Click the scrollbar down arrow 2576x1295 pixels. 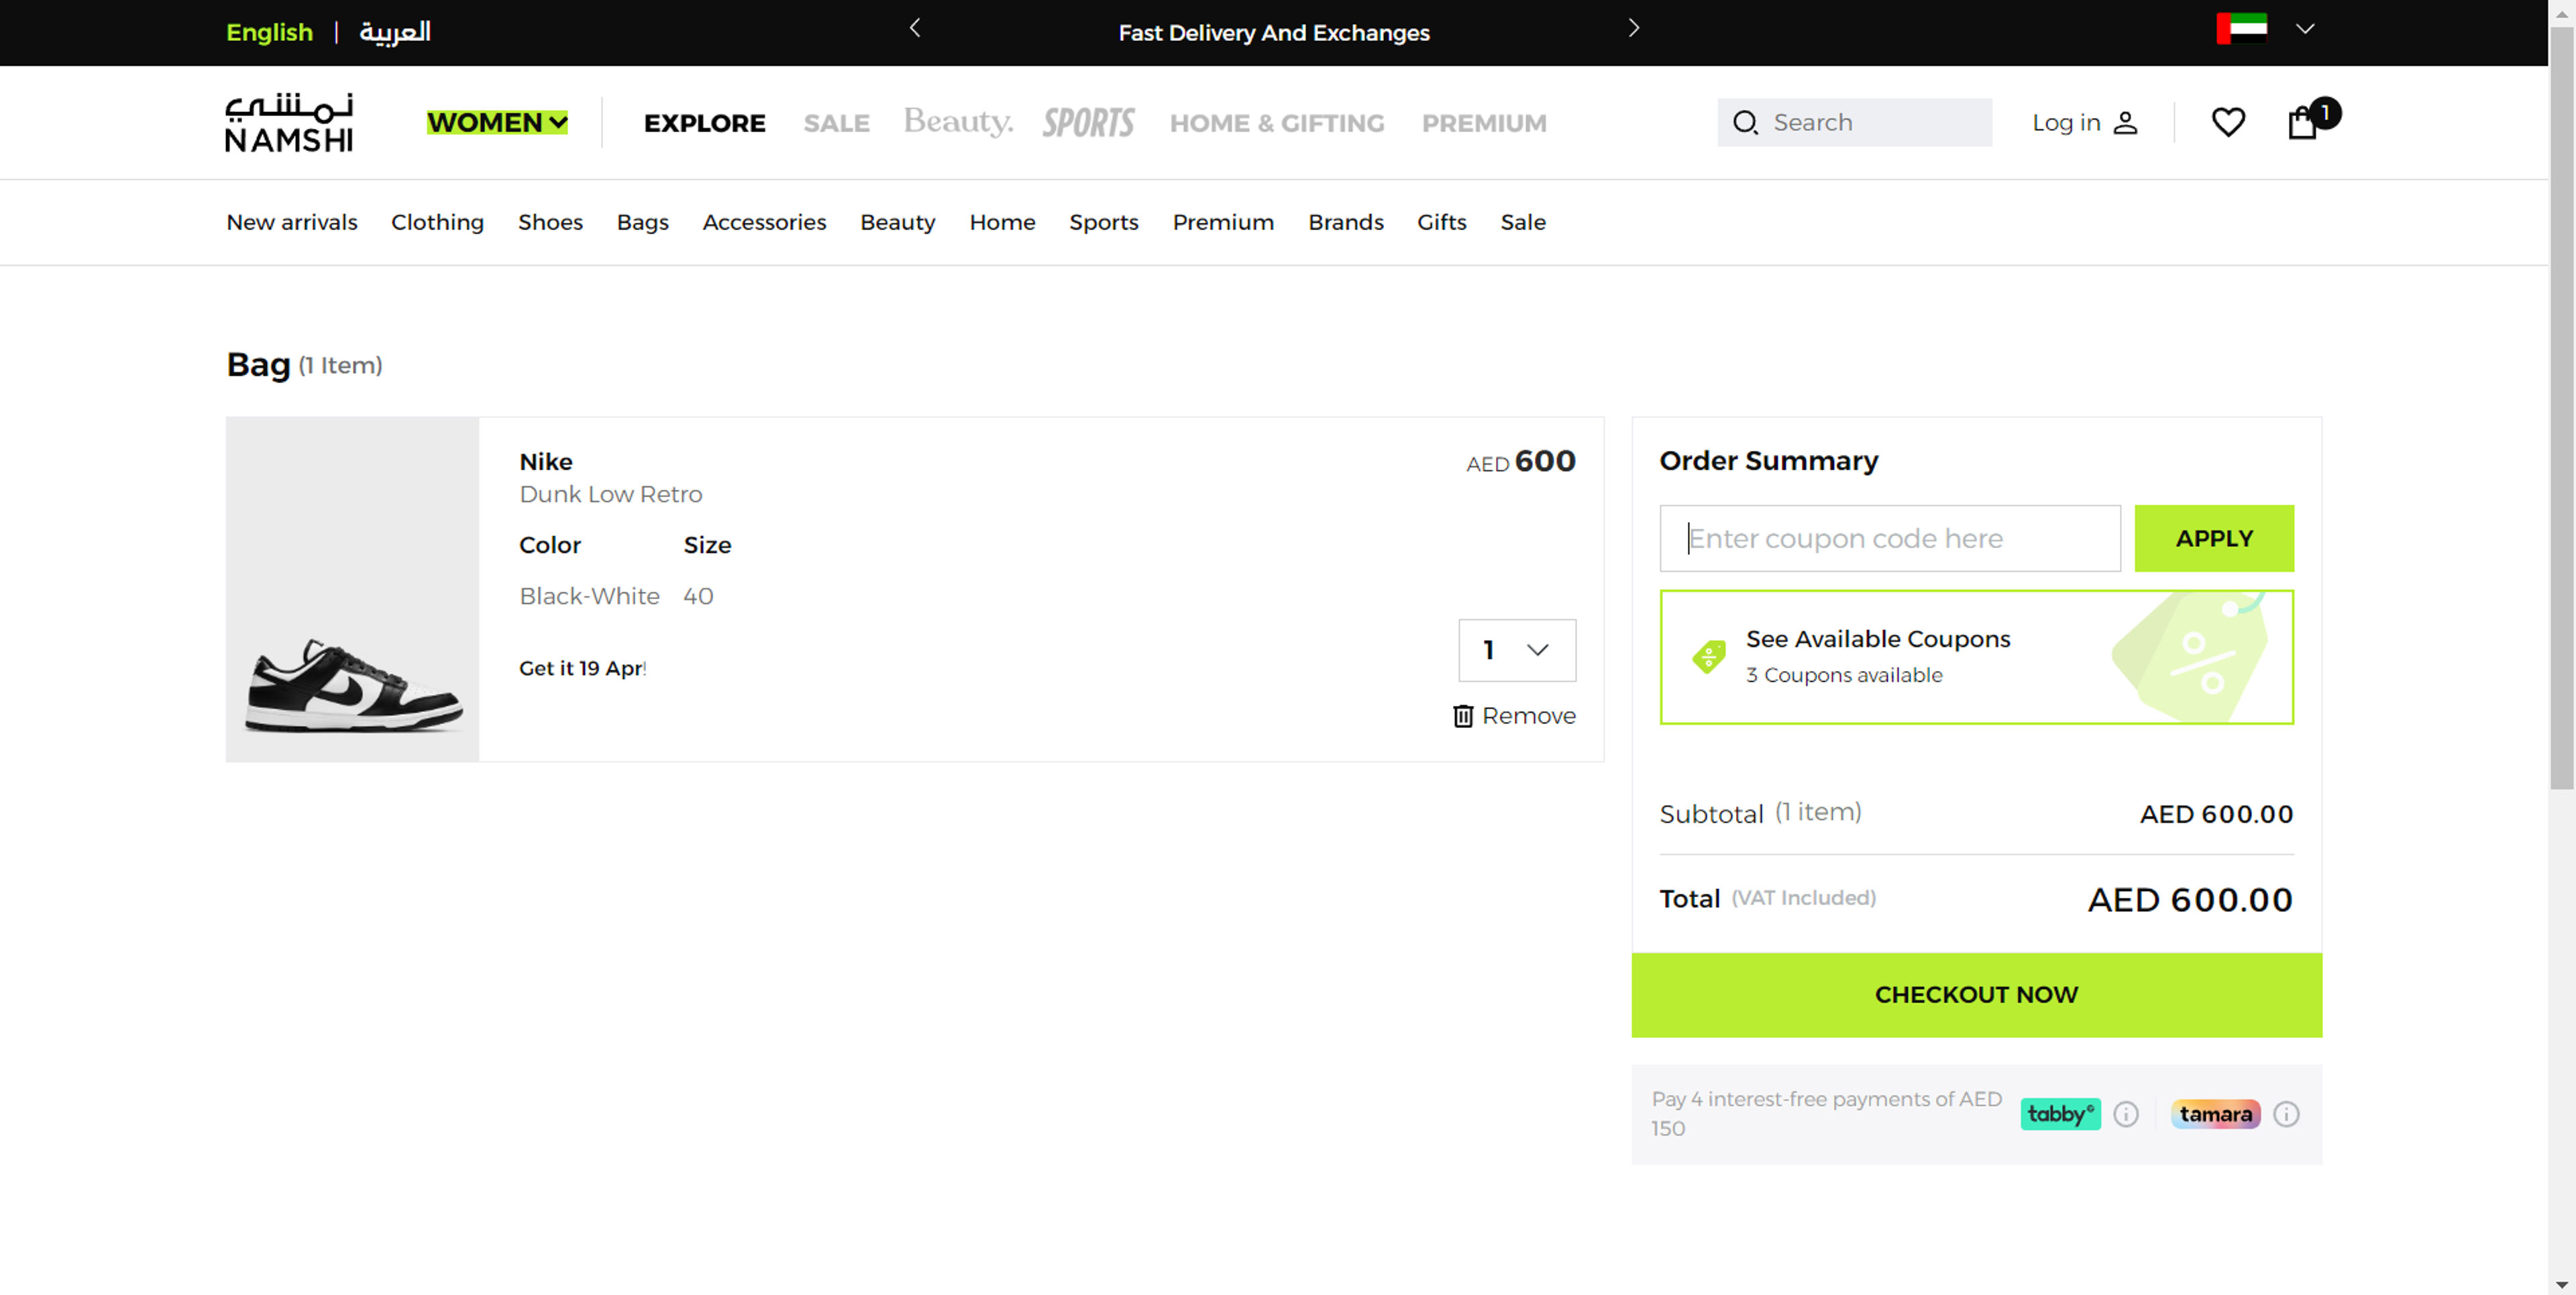2561,1284
